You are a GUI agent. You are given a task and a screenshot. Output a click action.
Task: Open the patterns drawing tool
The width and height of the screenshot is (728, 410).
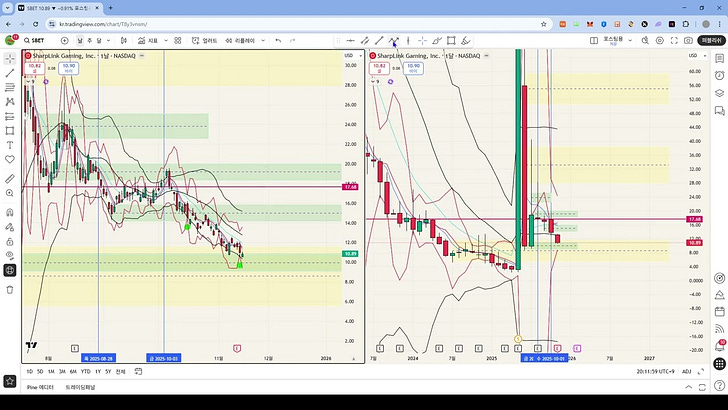coord(10,102)
